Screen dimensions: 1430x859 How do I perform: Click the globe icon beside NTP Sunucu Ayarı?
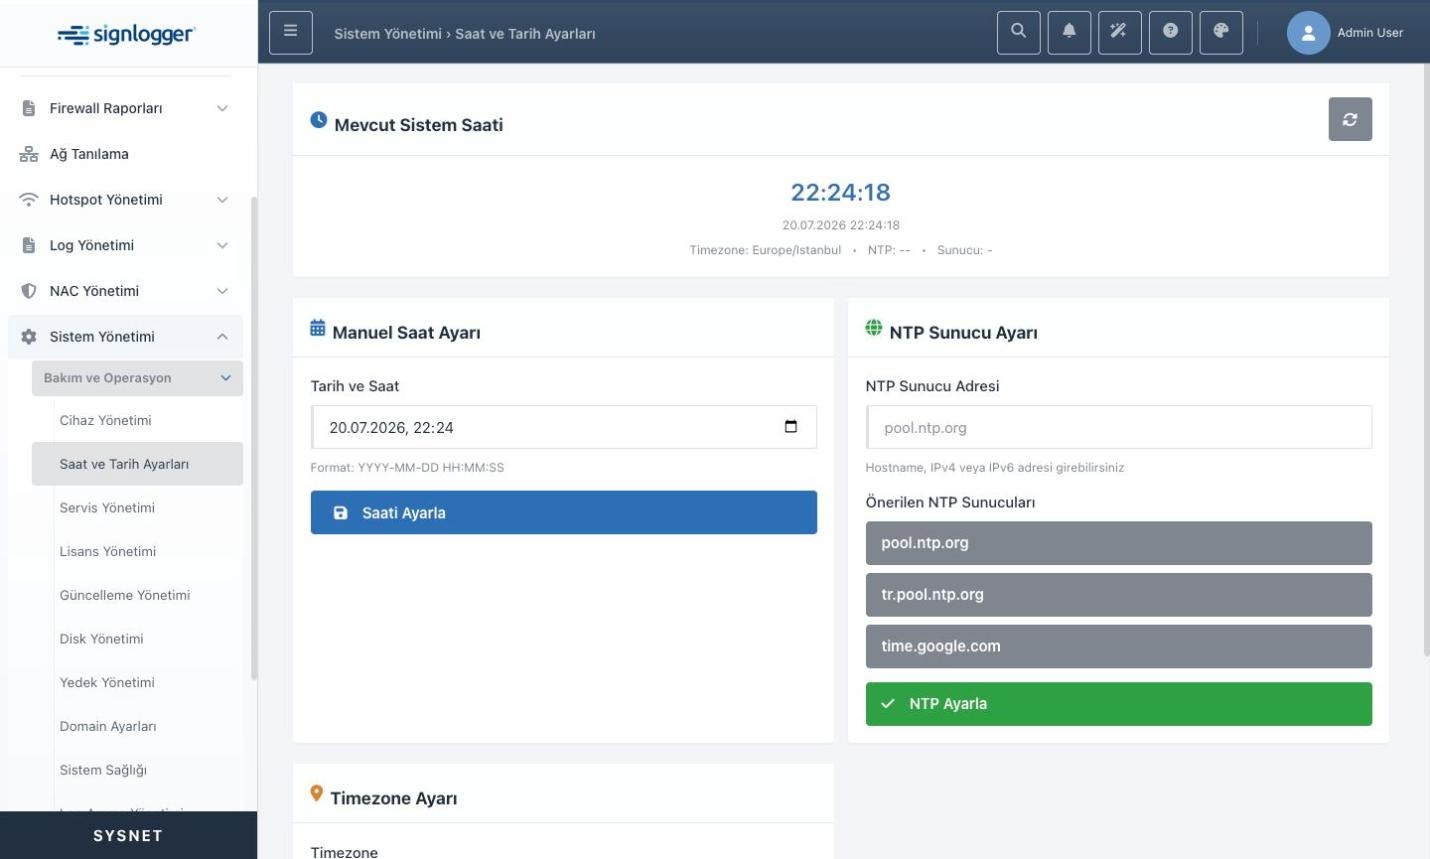(x=874, y=327)
